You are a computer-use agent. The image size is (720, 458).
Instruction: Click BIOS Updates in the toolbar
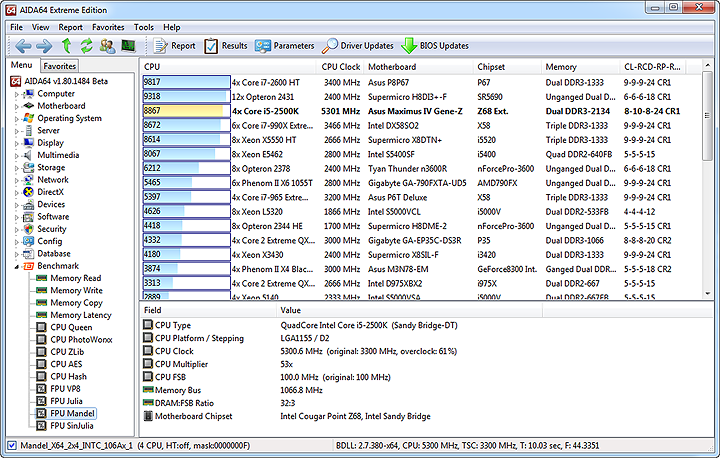click(435, 46)
